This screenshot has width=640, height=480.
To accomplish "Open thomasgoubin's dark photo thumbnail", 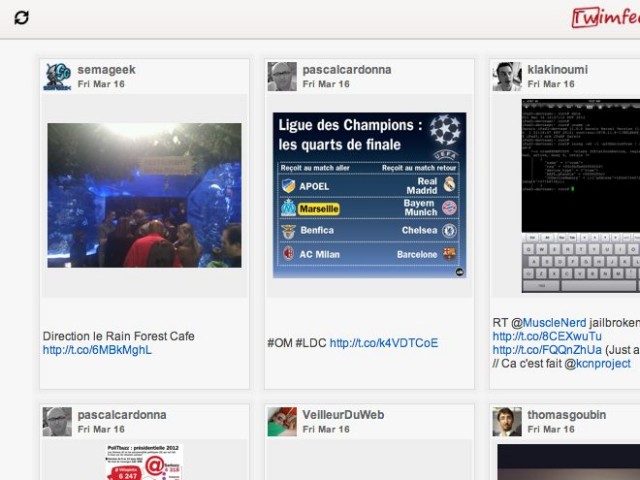I will pyautogui.click(x=569, y=462).
